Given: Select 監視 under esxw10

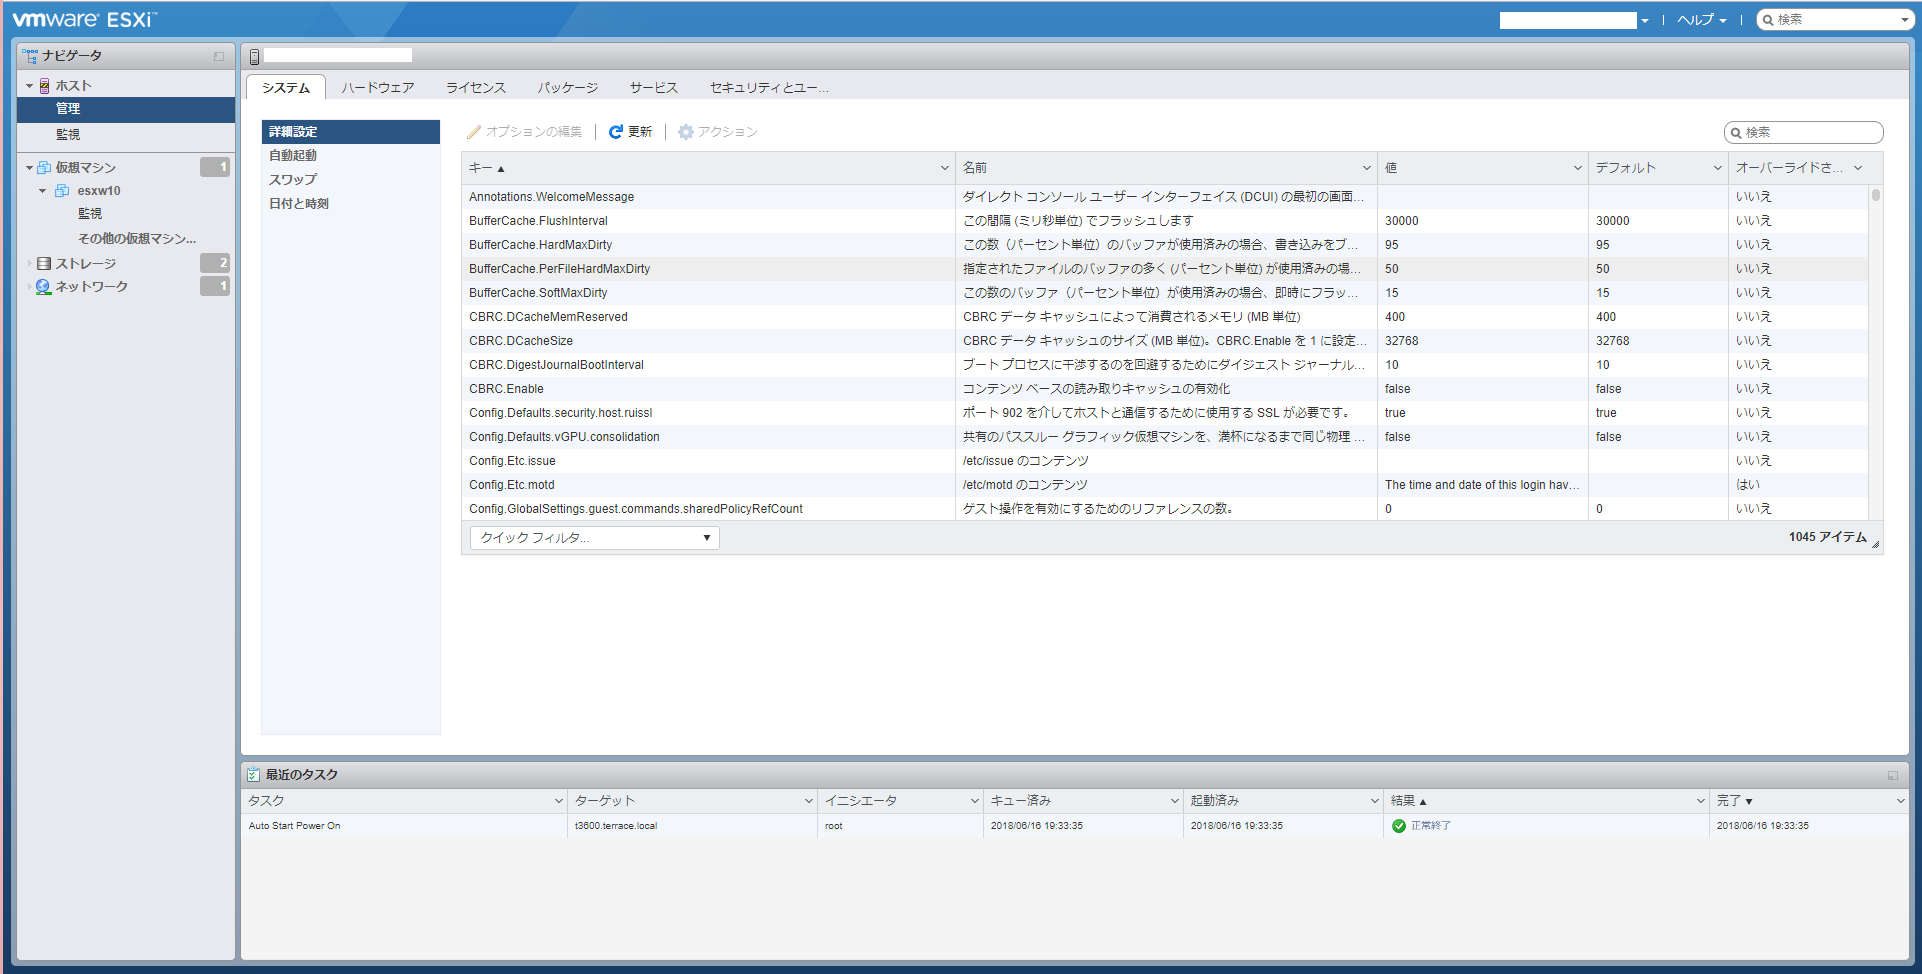Looking at the screenshot, I should coord(90,214).
